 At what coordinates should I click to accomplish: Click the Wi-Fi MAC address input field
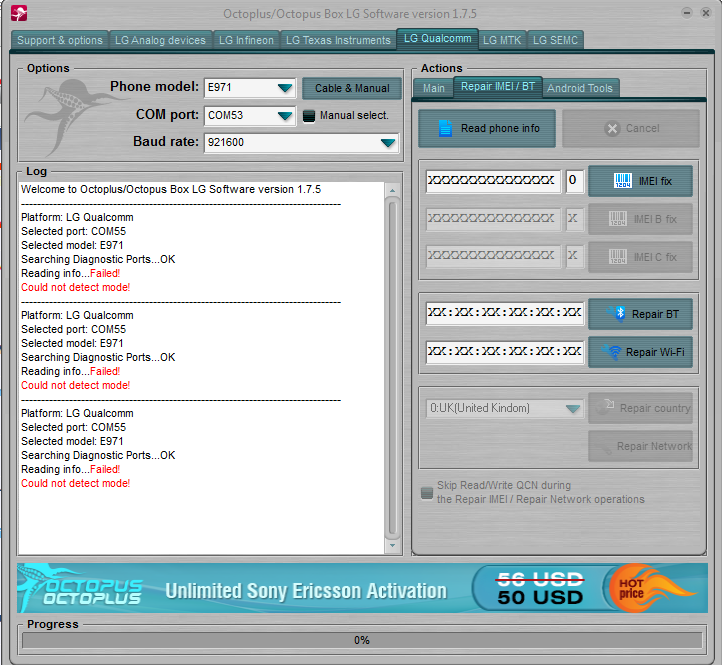click(x=505, y=352)
